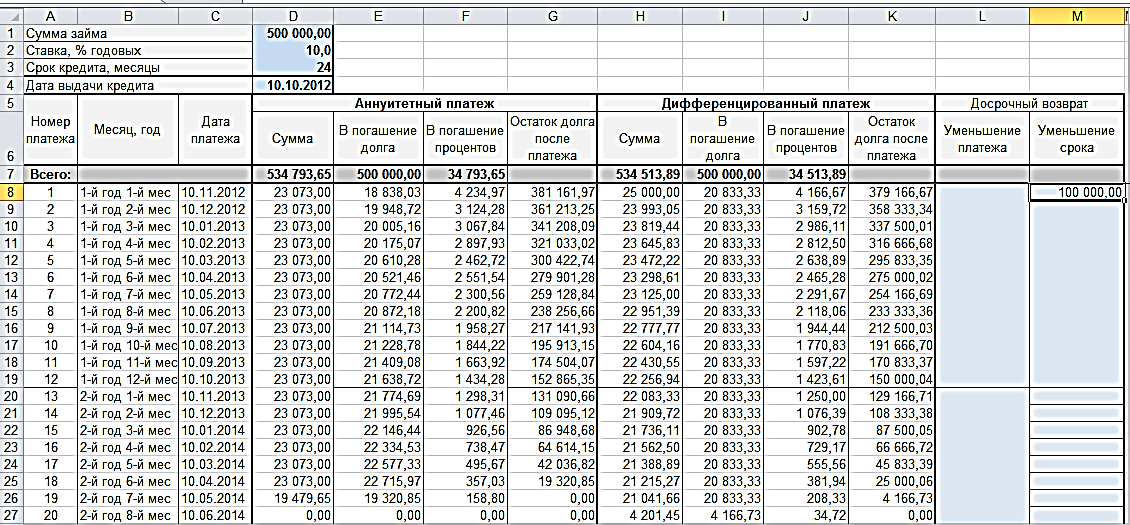
Task: Click the loan issue date cell 10.10.2012
Action: pos(293,86)
